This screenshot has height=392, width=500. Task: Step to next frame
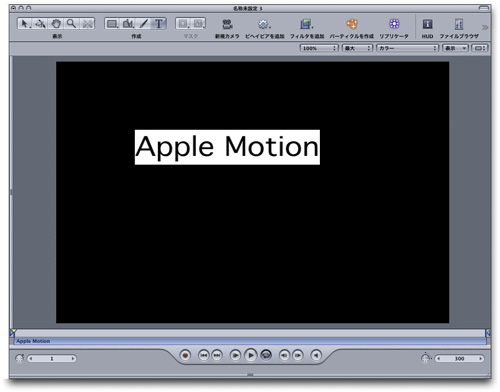[298, 355]
